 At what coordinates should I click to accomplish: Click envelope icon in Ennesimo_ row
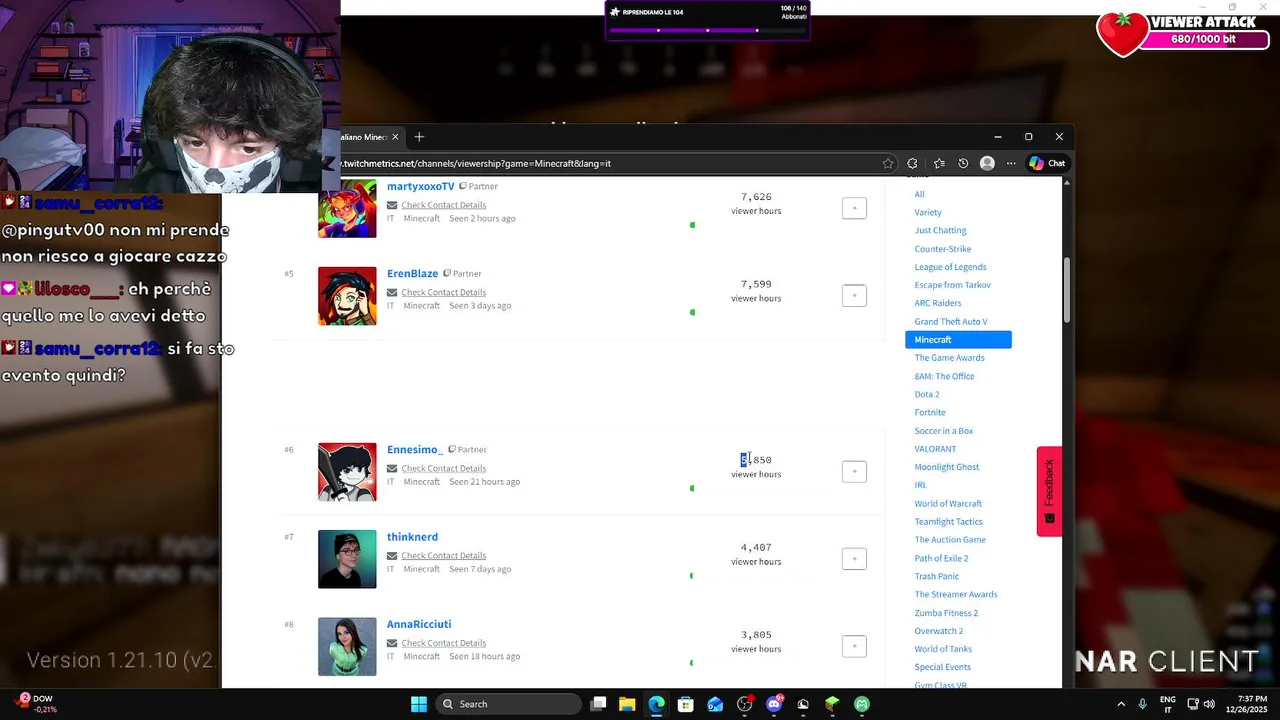pos(392,468)
